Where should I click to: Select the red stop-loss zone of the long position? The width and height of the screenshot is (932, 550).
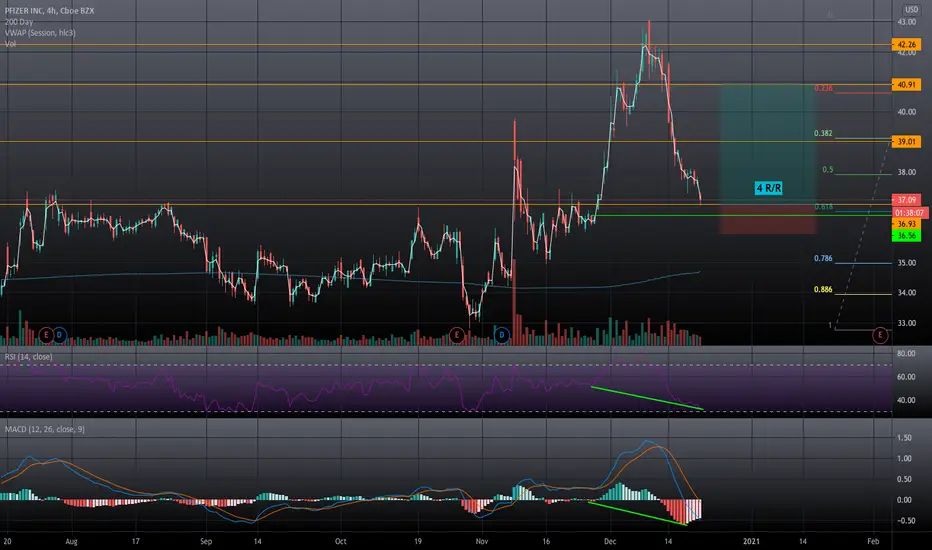pyautogui.click(x=768, y=219)
